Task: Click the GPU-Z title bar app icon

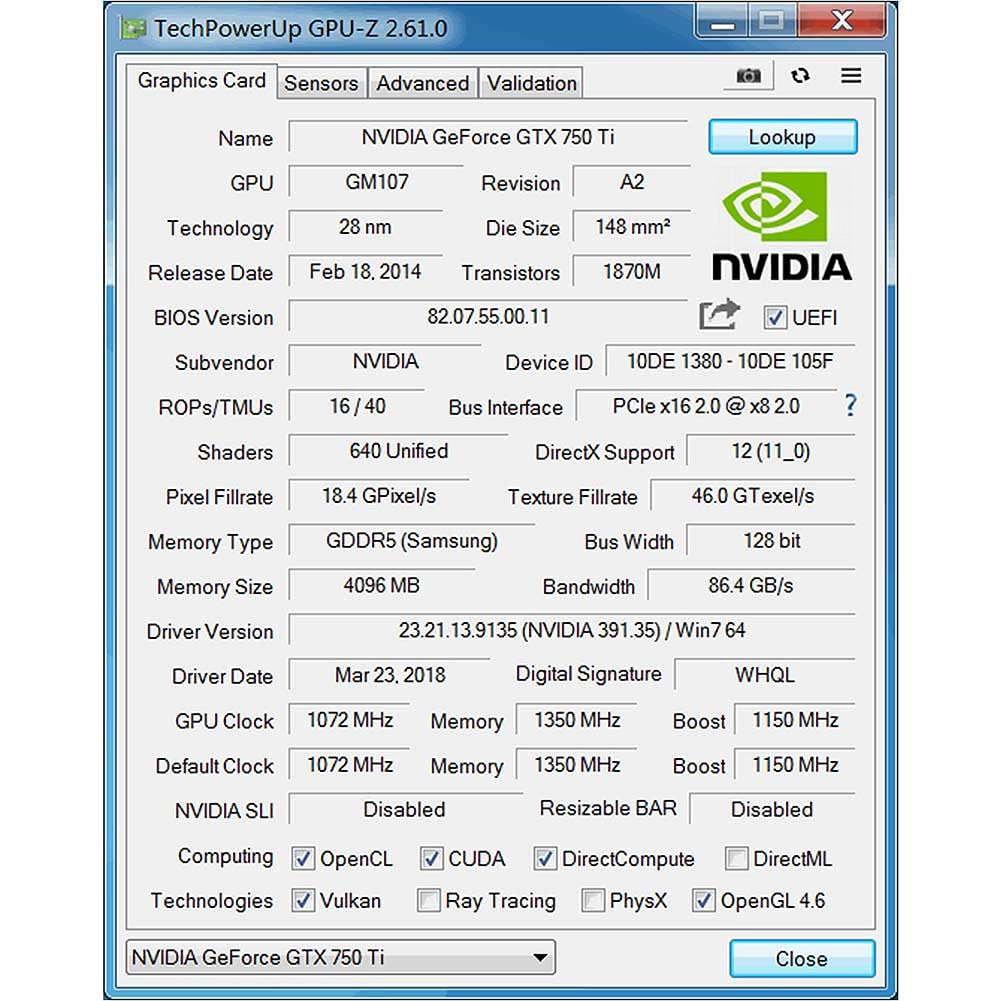Action: tap(132, 29)
